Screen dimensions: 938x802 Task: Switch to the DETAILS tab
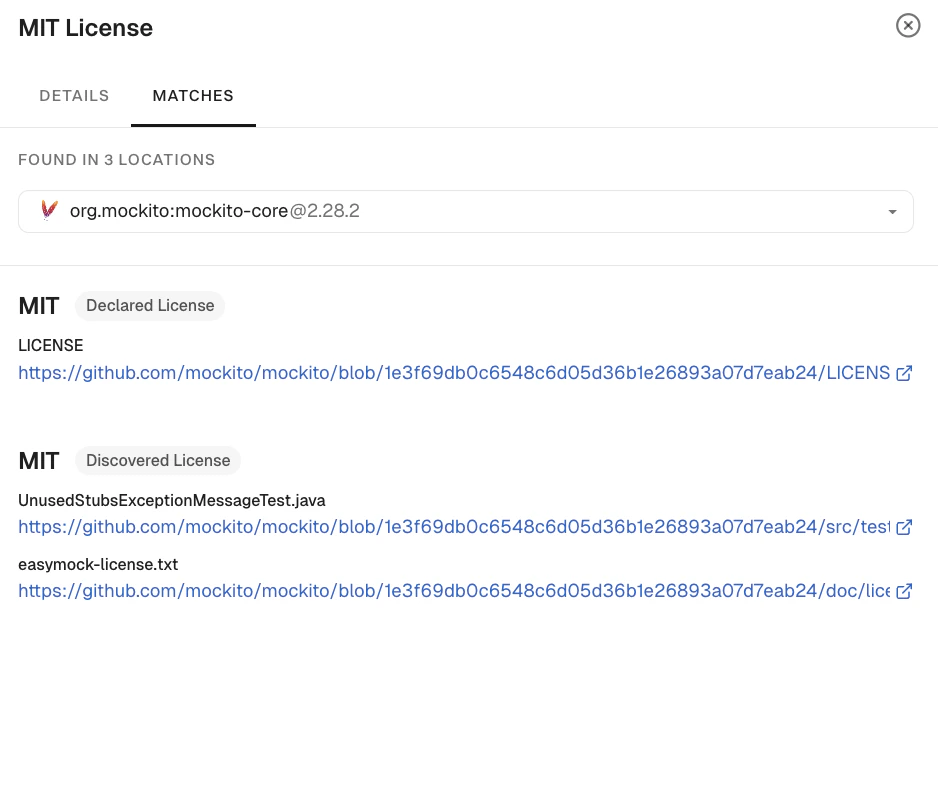tap(74, 96)
